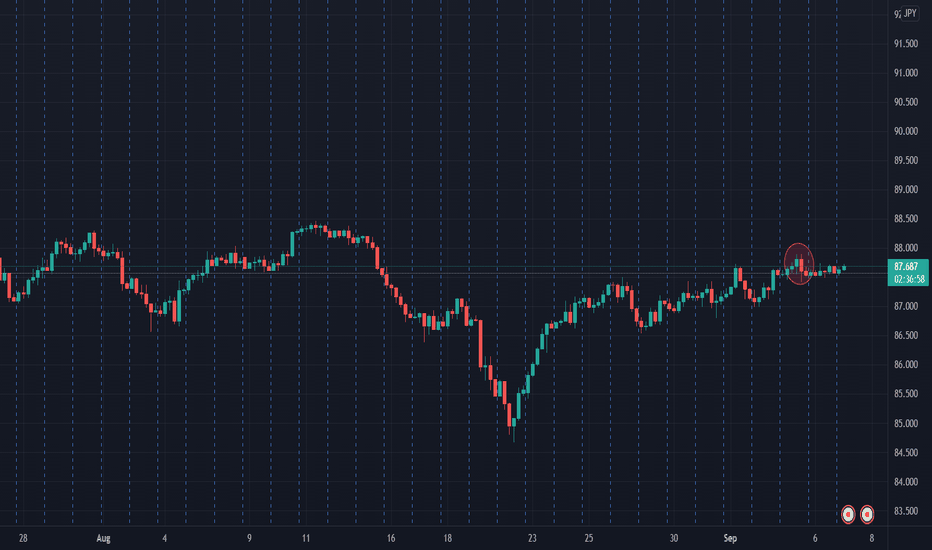Click the 87.000 price axis label
Screen dimensions: 932x550
point(906,306)
